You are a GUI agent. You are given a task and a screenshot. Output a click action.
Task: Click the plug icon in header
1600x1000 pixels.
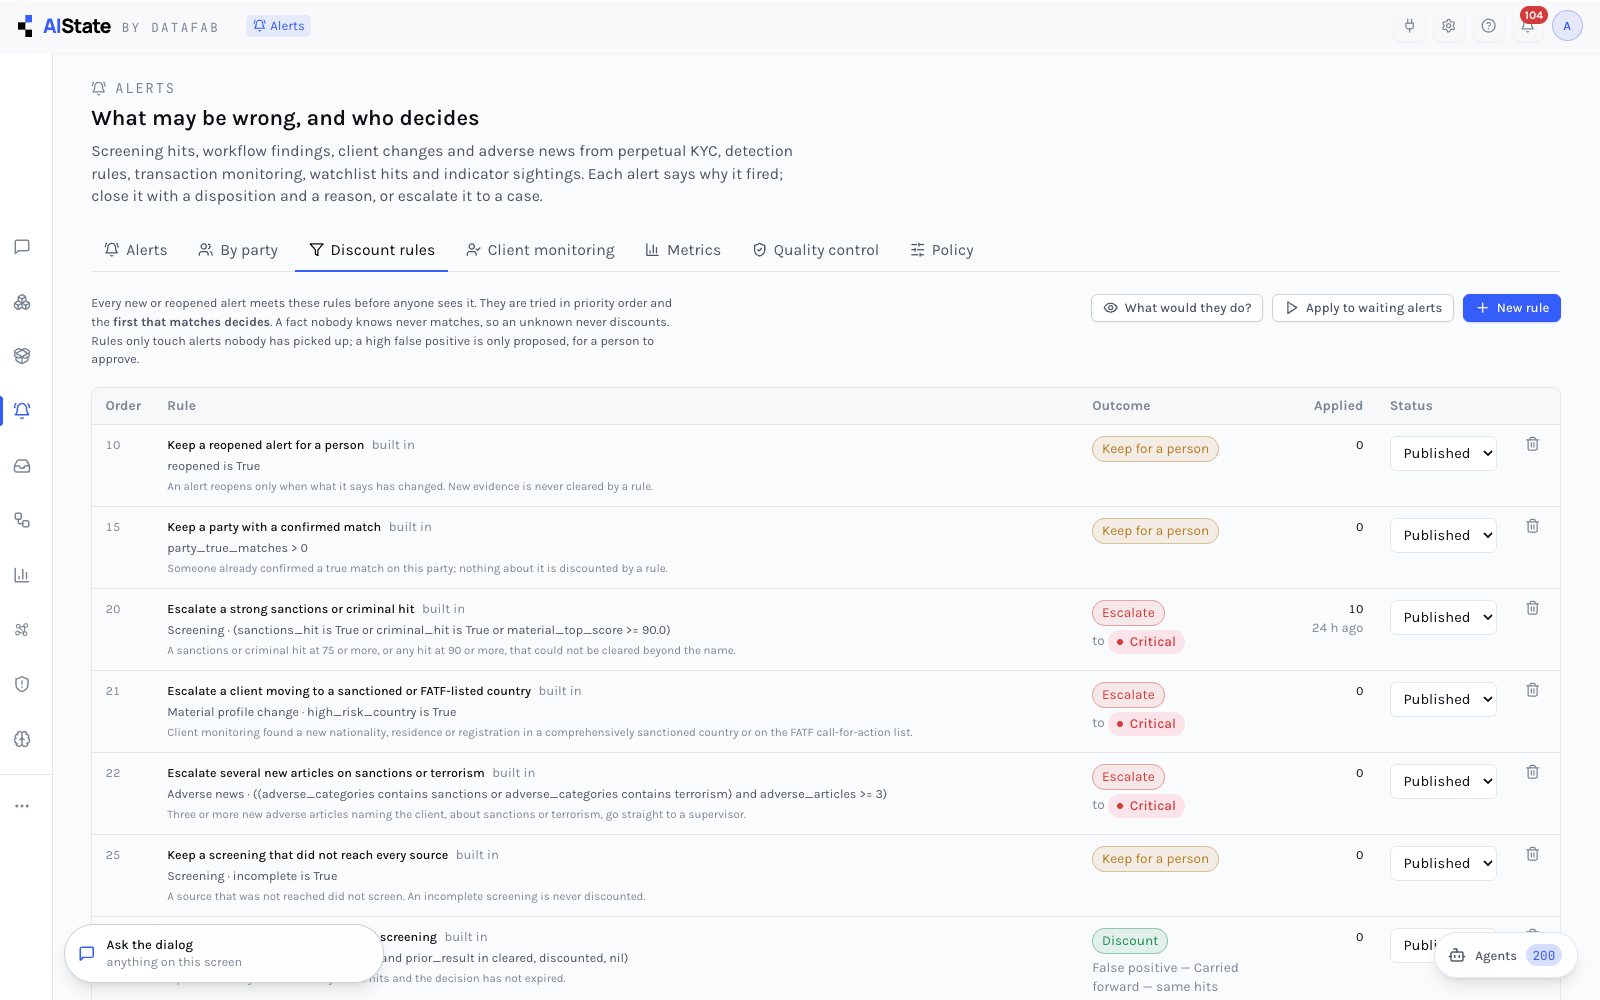click(x=1409, y=26)
